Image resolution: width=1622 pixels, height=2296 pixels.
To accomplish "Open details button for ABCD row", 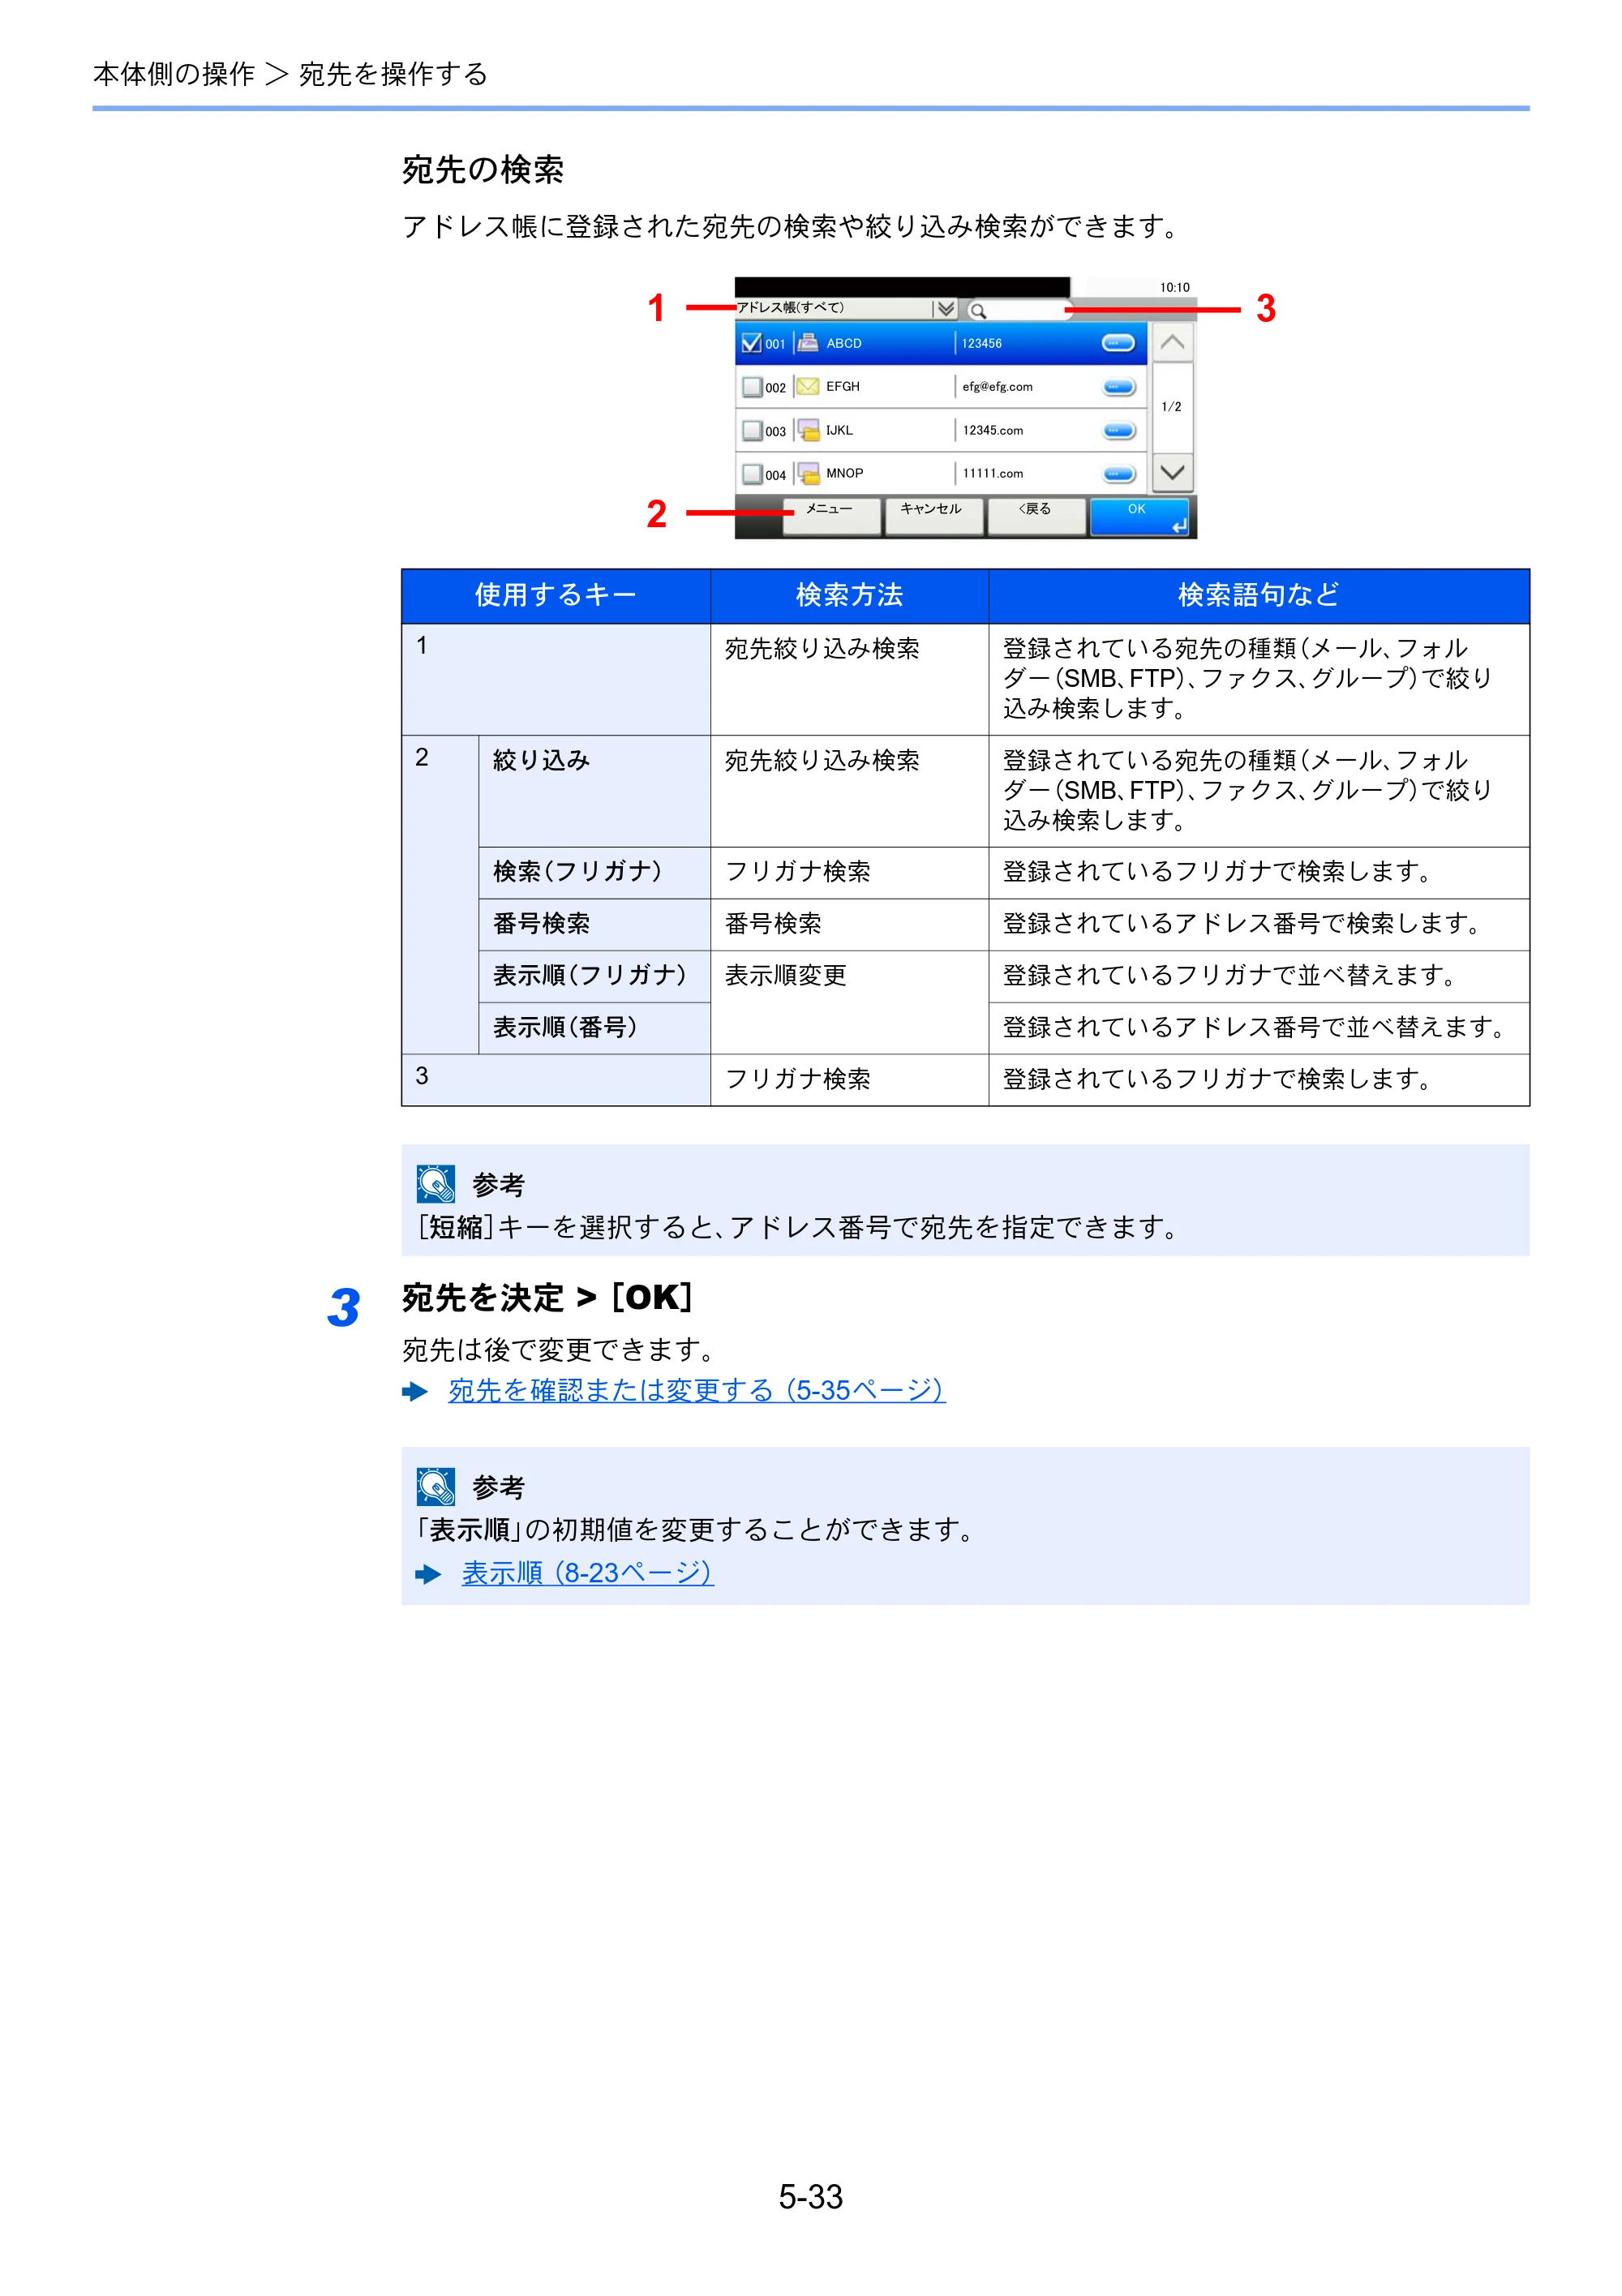I will (x=1117, y=343).
